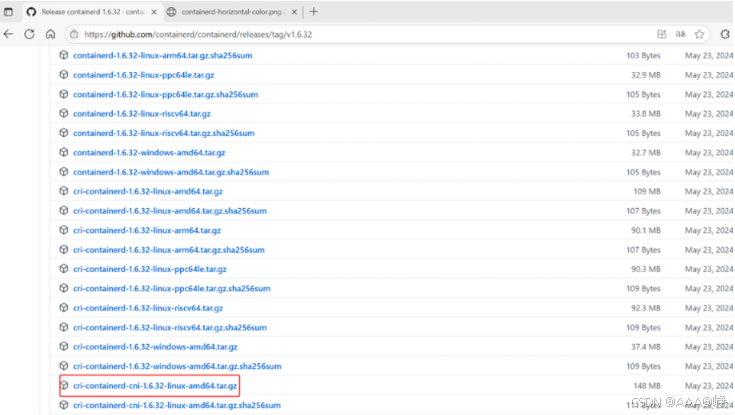The width and height of the screenshot is (735, 415).
Task: Click package icon beside containerd-1.6.32-linux-riscv64.tar.gz
Action: (64, 113)
